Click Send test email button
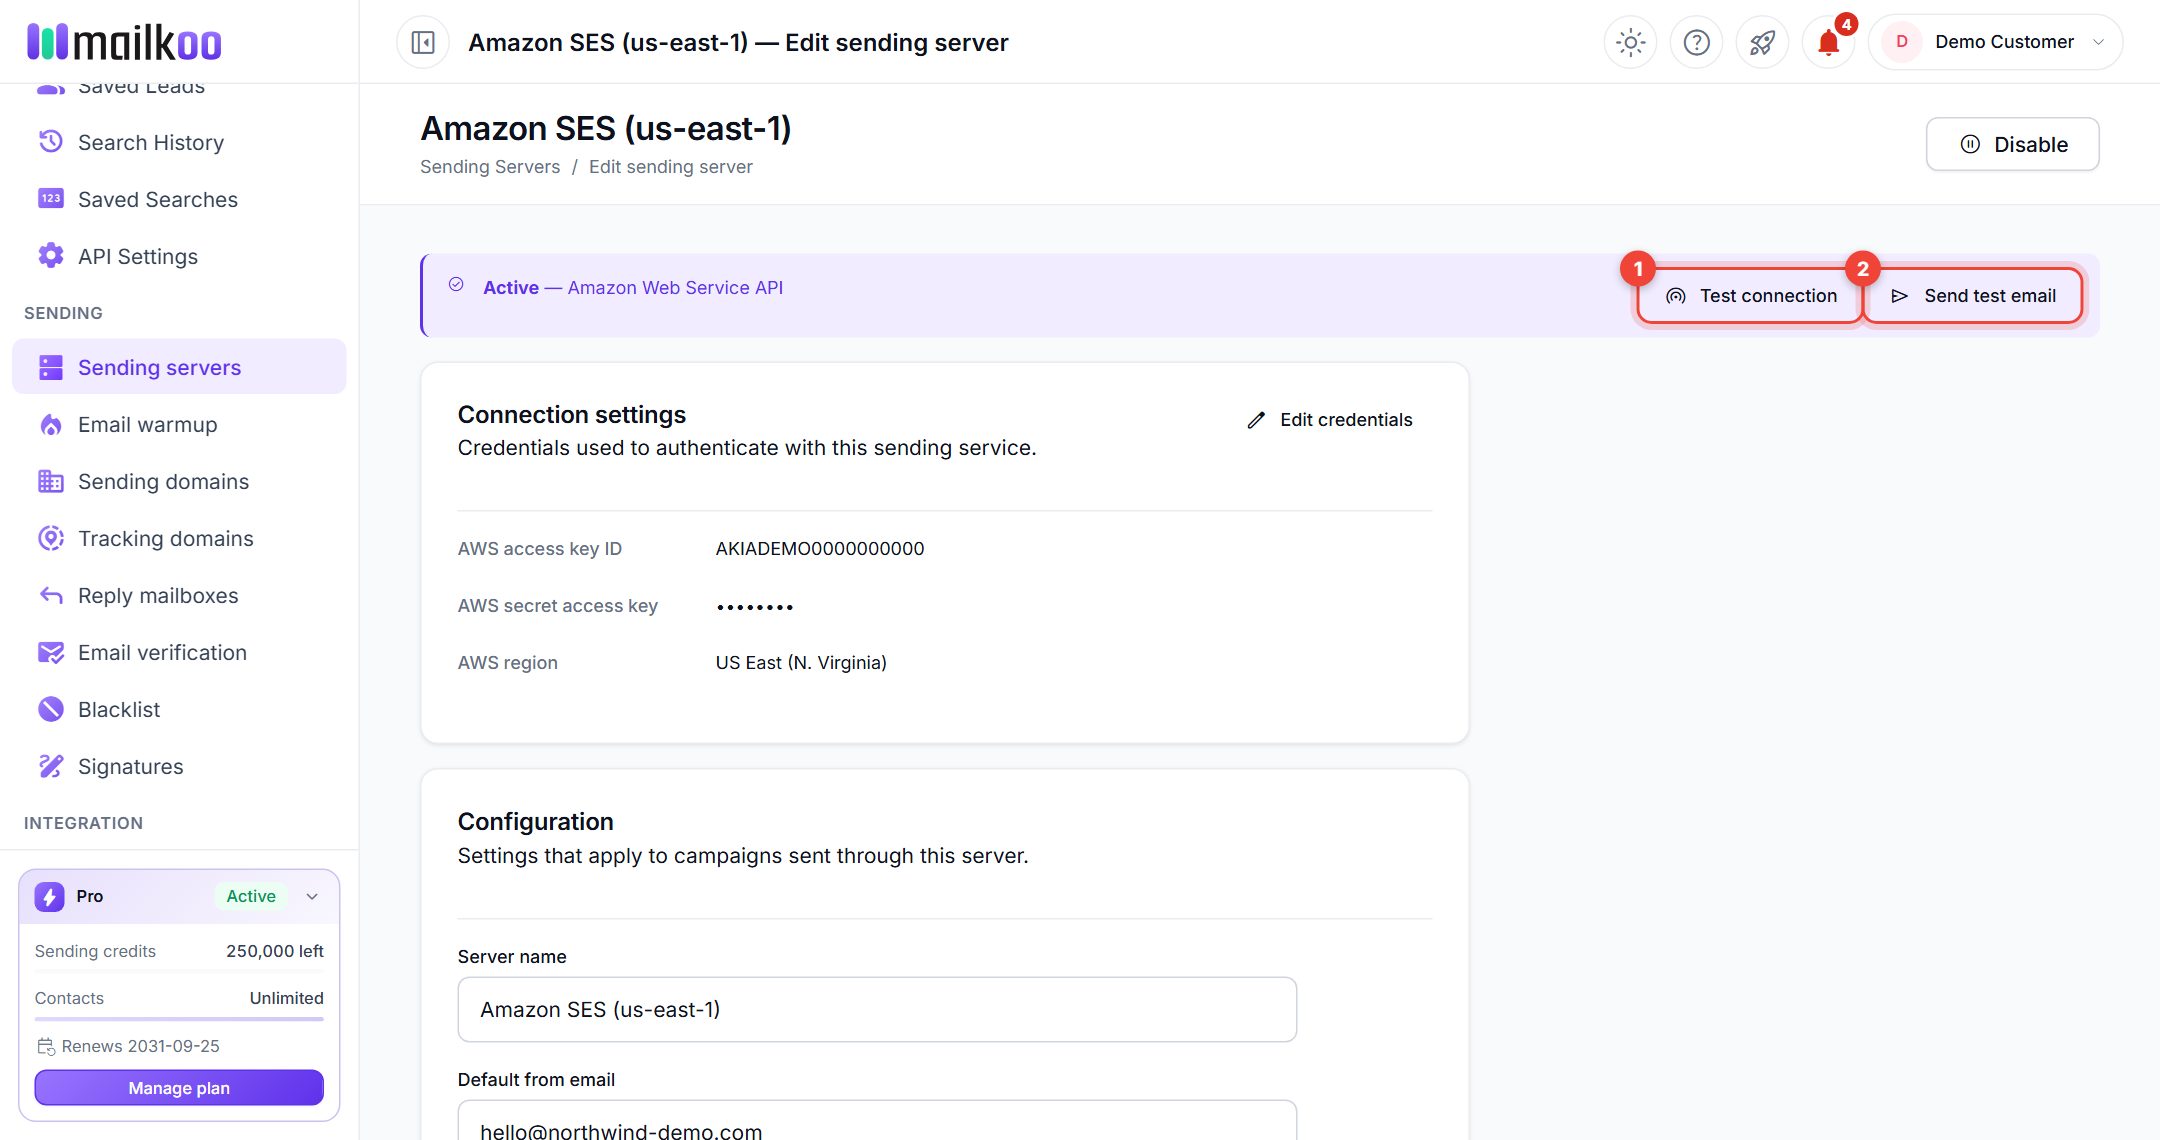 point(1973,296)
